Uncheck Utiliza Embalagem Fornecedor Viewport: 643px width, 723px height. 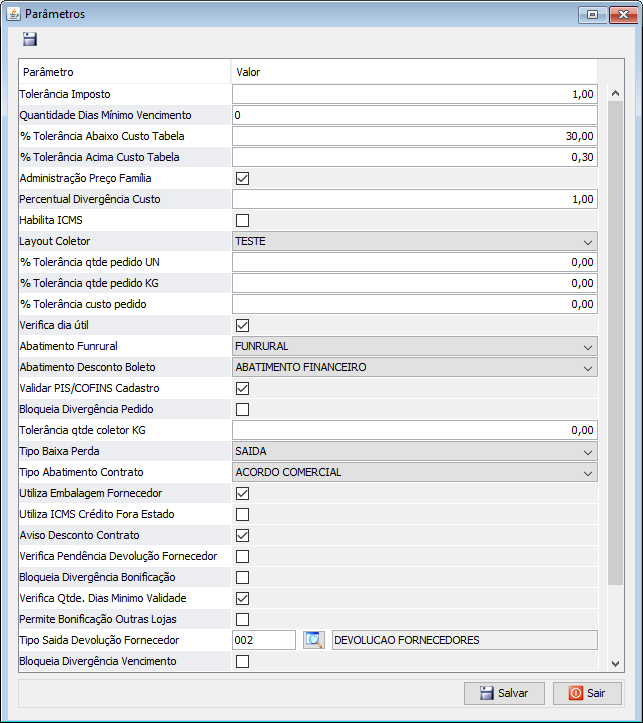(242, 493)
